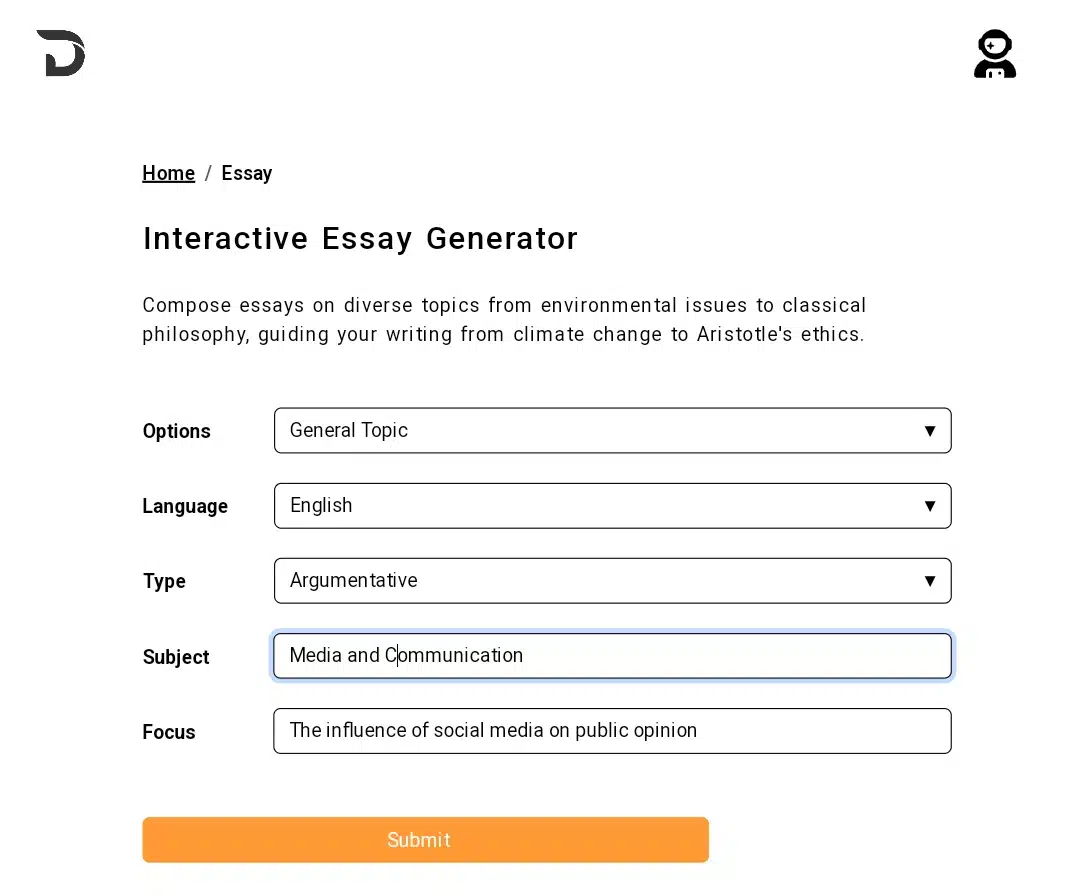Open the Type dropdown showing Argumentative

612,581
